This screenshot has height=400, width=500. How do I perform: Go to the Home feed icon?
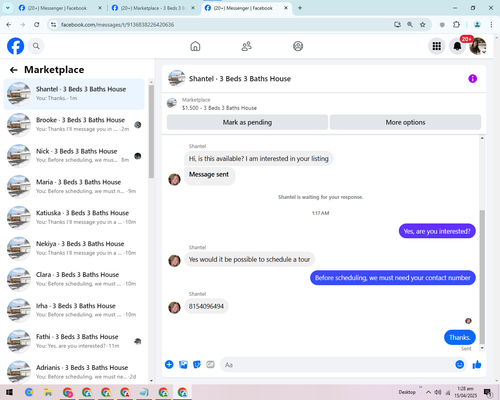click(x=195, y=46)
